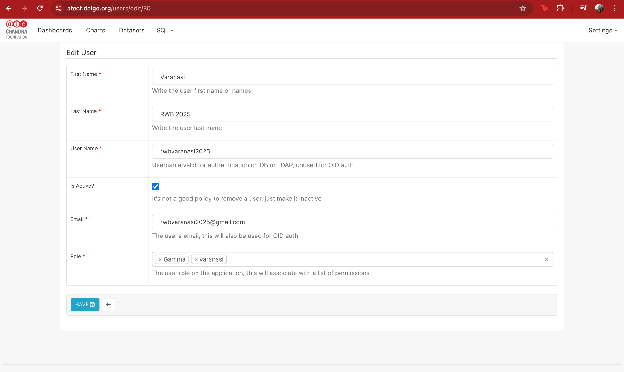Bookmark this page with the star
This screenshot has height=372, width=624.
(x=523, y=8)
